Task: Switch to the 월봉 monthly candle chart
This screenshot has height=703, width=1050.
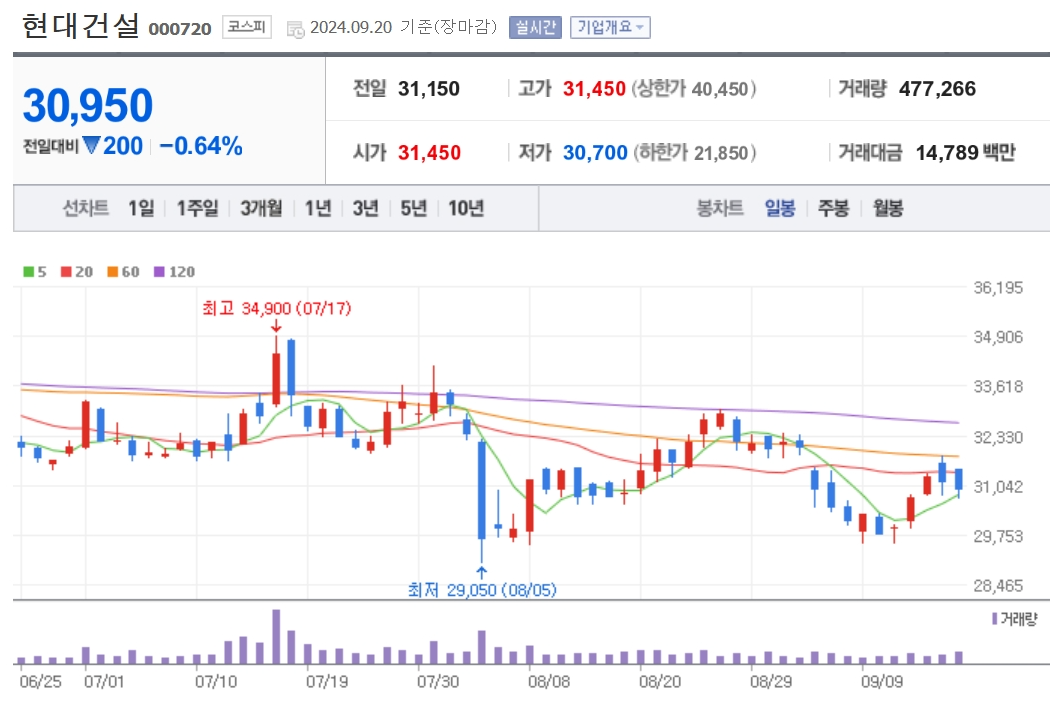Action: 888,208
